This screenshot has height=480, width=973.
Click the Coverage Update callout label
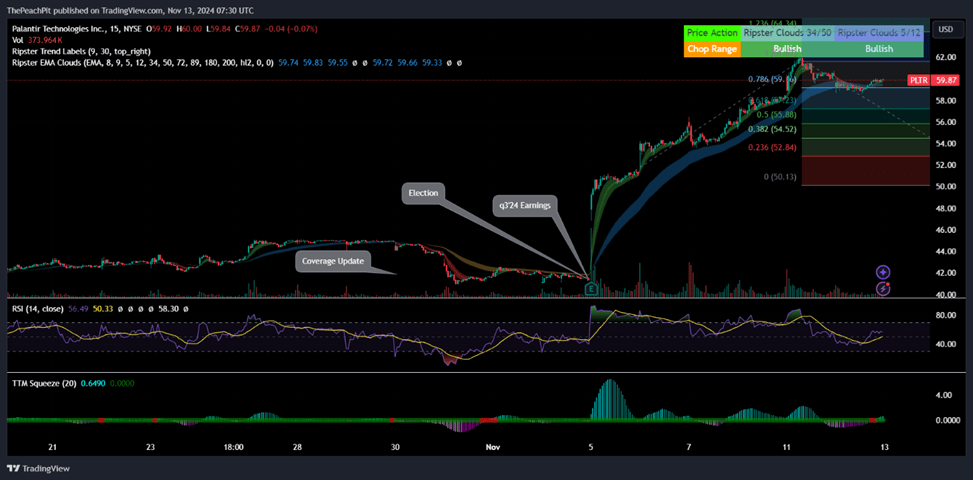(x=333, y=261)
